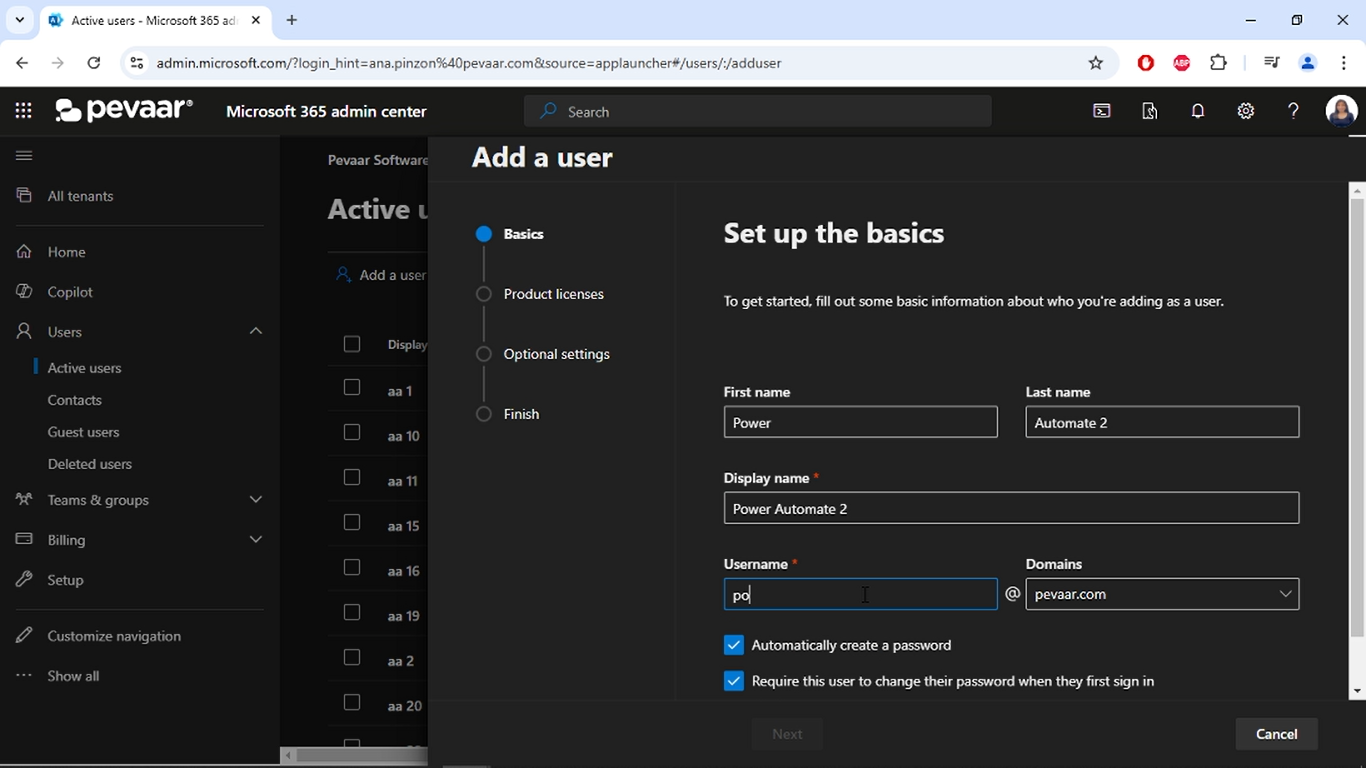Click Customize navigation
Image resolution: width=1366 pixels, height=768 pixels.
(x=114, y=636)
